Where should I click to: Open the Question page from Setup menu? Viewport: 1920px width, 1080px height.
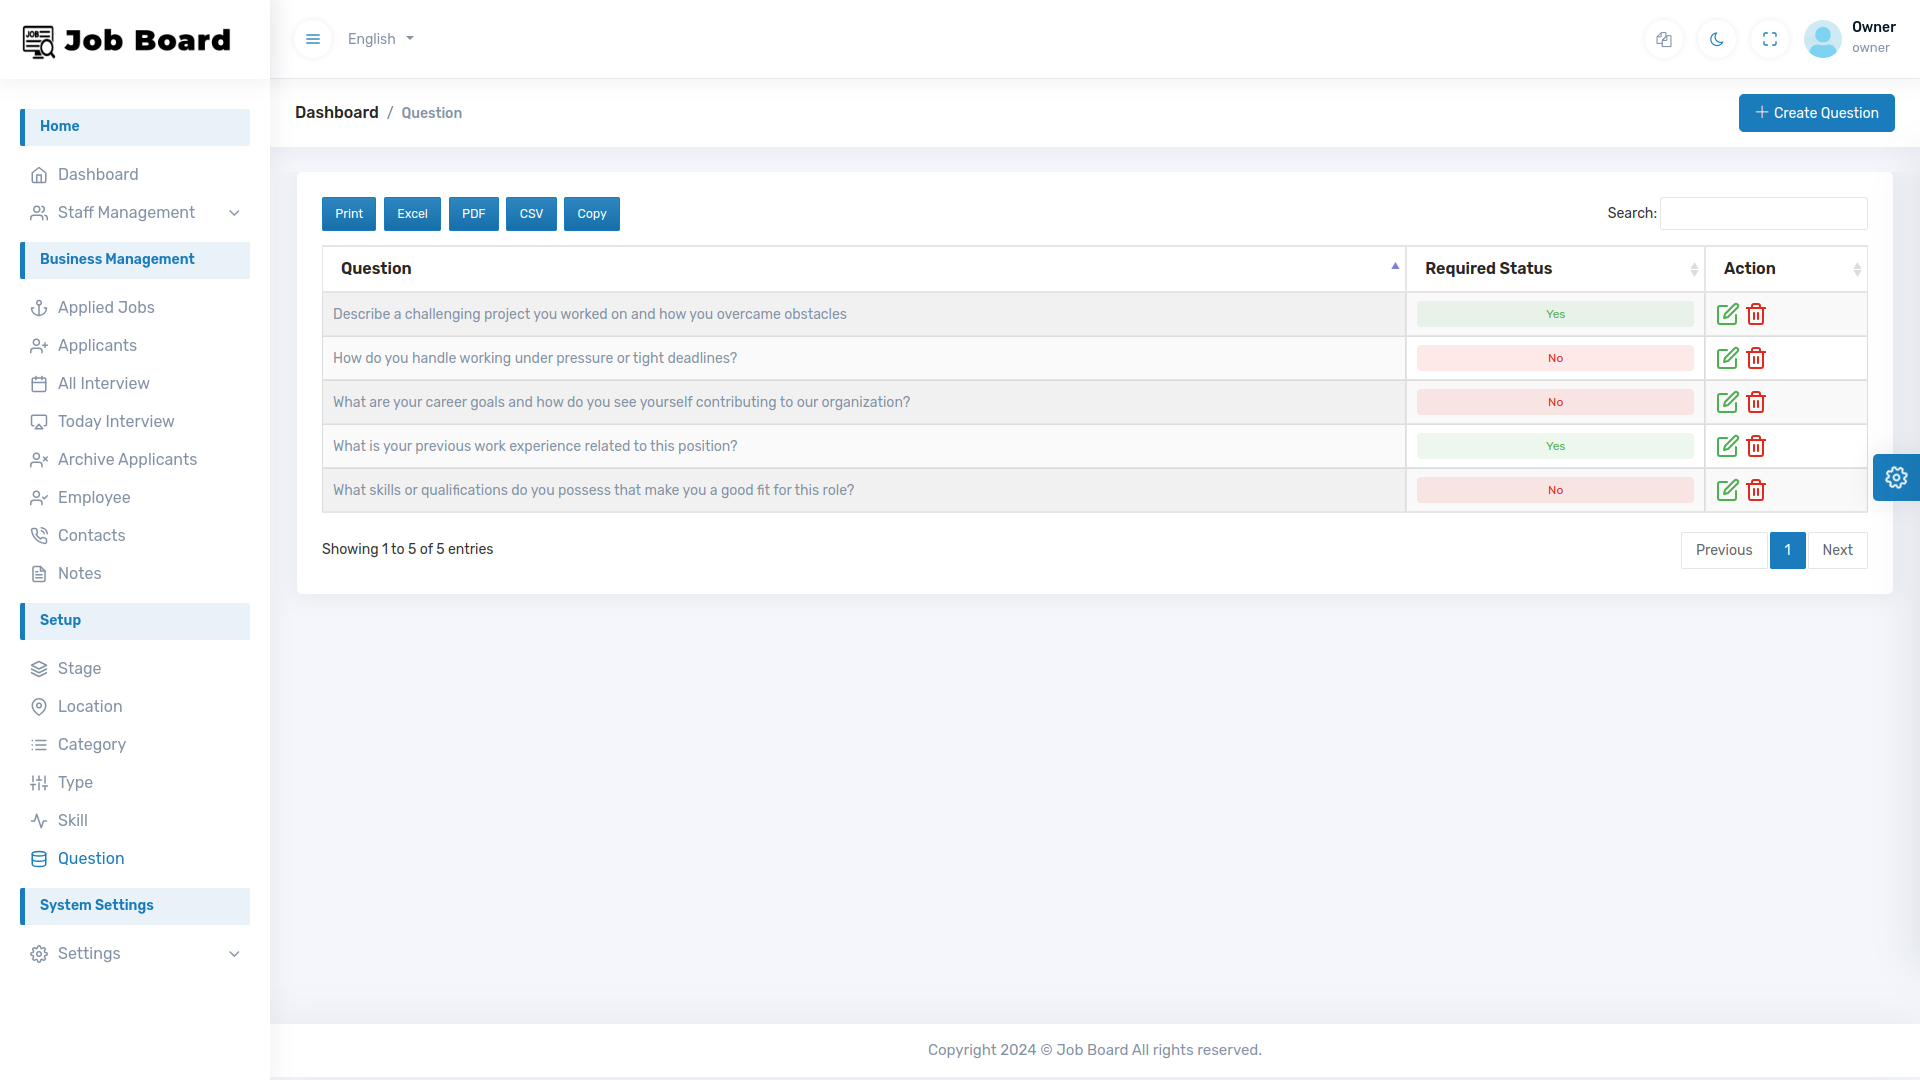coord(91,859)
